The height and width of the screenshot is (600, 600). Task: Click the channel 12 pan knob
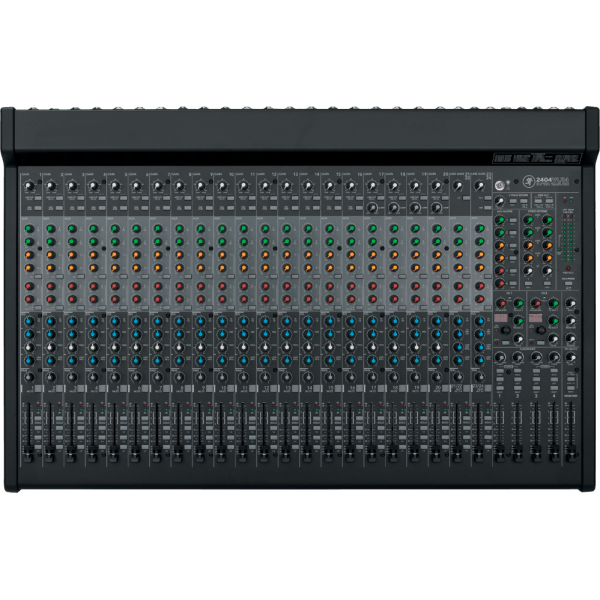point(263,376)
